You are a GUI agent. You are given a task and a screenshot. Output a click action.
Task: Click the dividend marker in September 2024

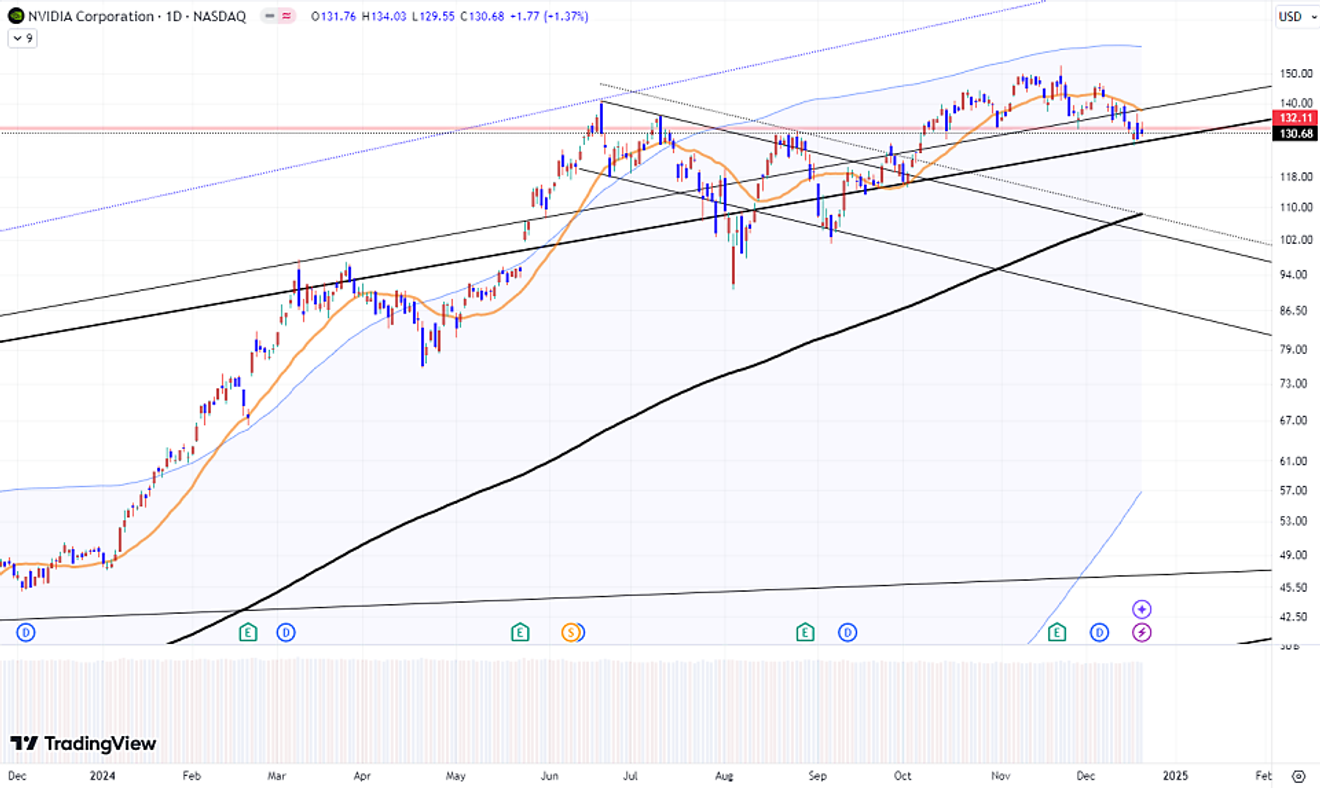coord(847,632)
